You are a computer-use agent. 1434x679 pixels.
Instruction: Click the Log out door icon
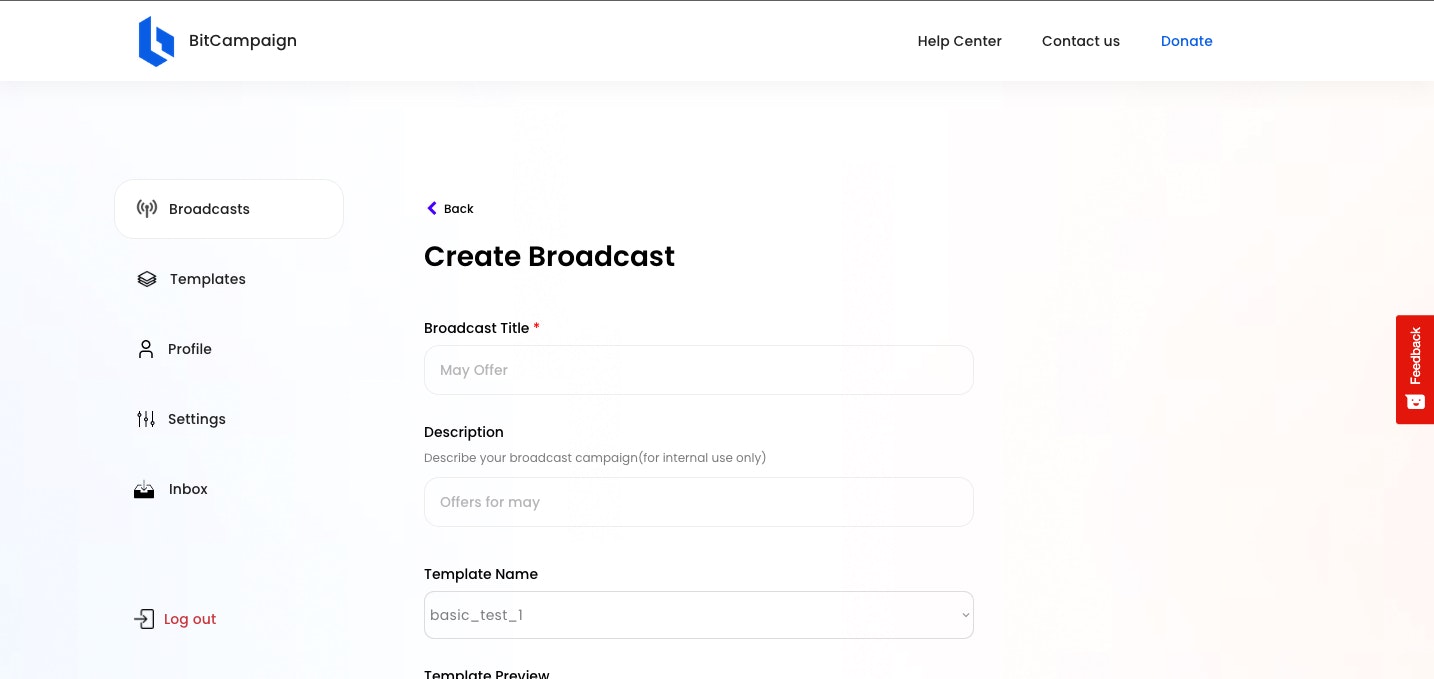pyautogui.click(x=144, y=619)
